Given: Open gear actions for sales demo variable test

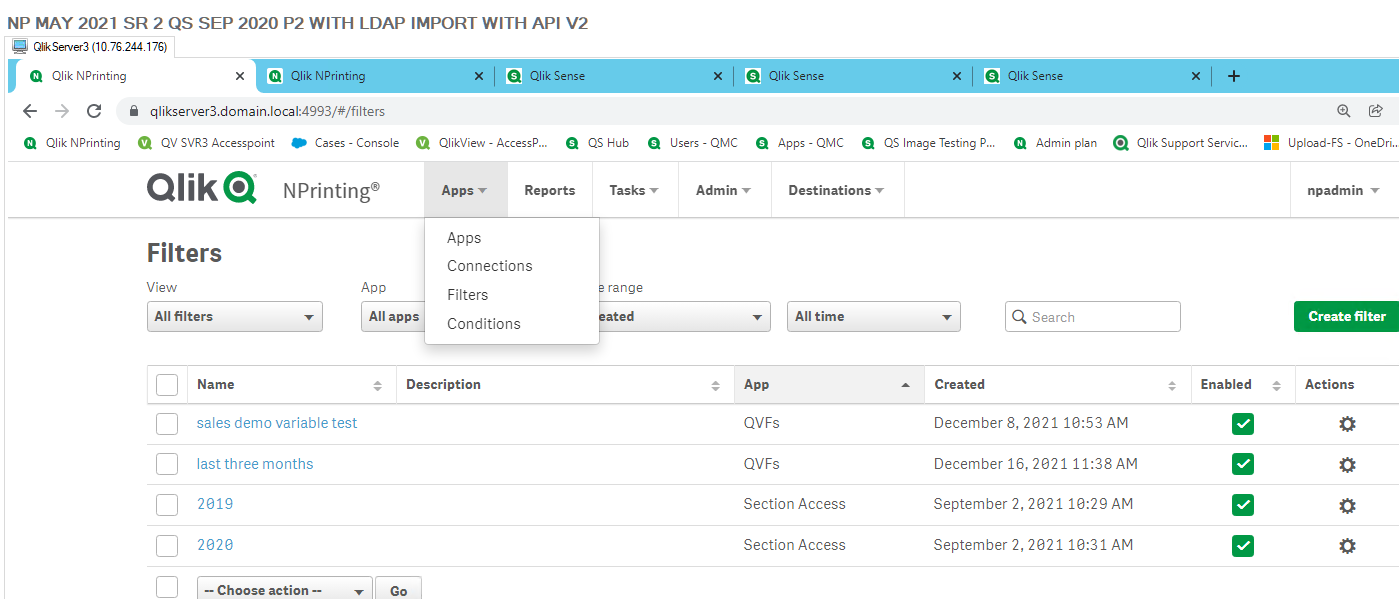Looking at the screenshot, I should click(1347, 424).
